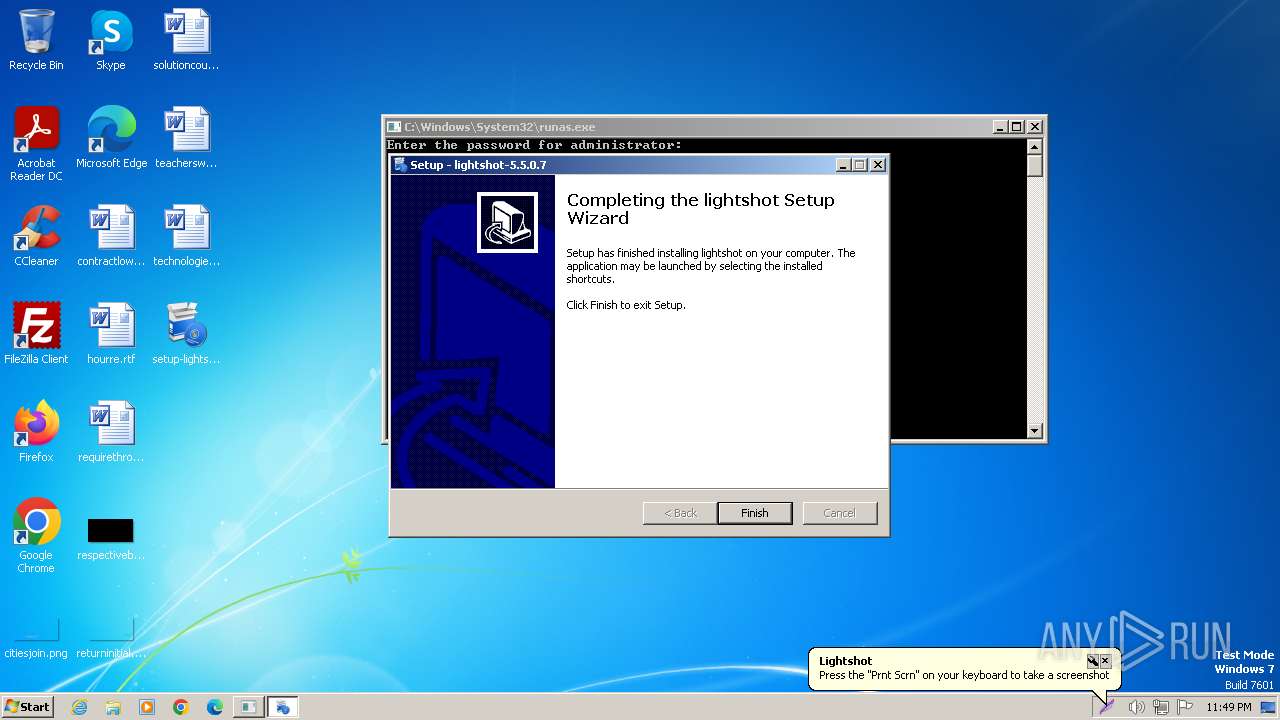Click the Lightshot feather tray icon
Image resolution: width=1280 pixels, height=720 pixels.
pos(1106,706)
